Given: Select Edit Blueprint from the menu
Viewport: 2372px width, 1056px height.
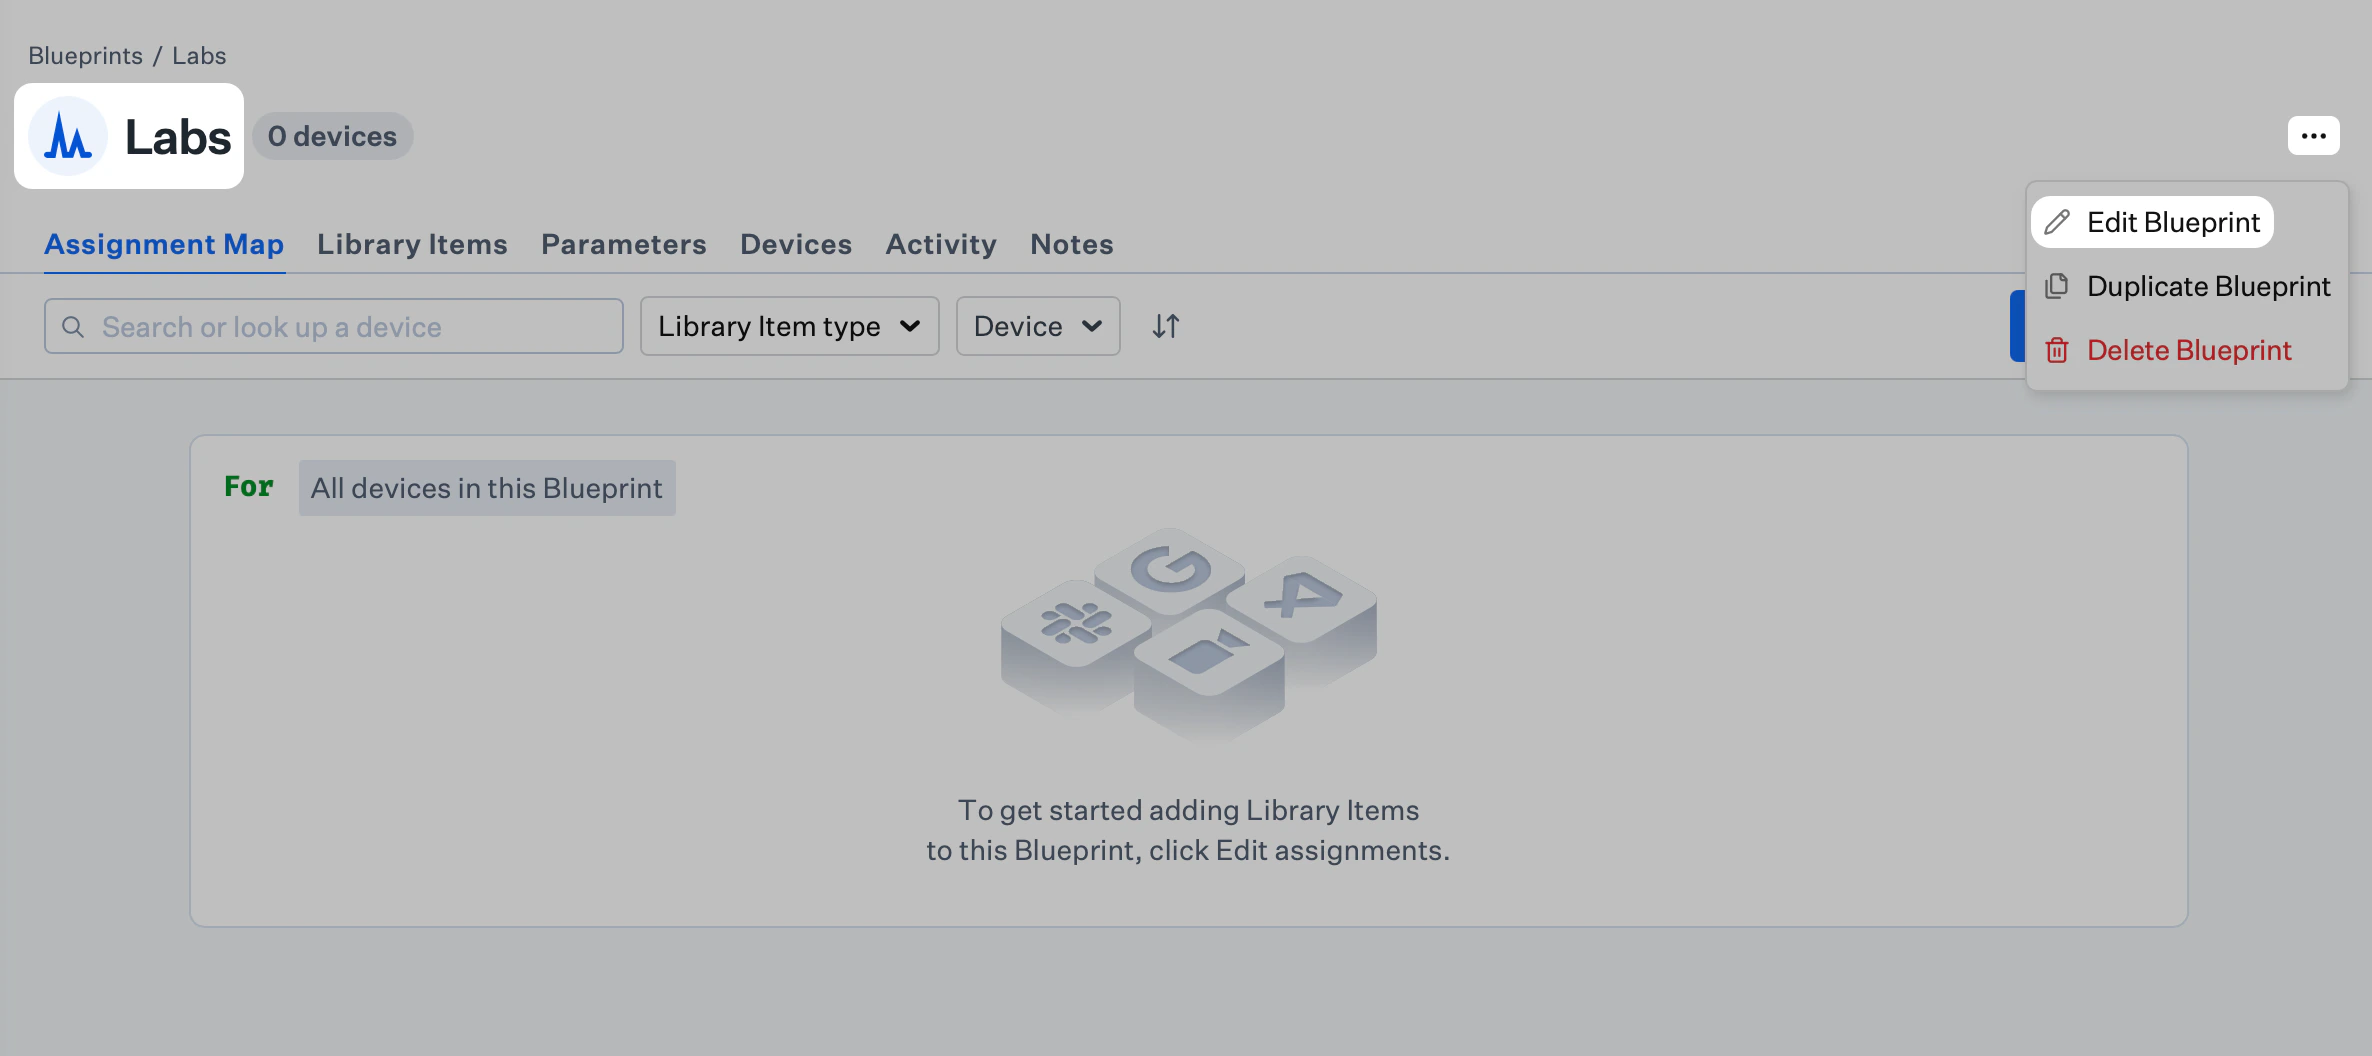Looking at the screenshot, I should 2175,222.
